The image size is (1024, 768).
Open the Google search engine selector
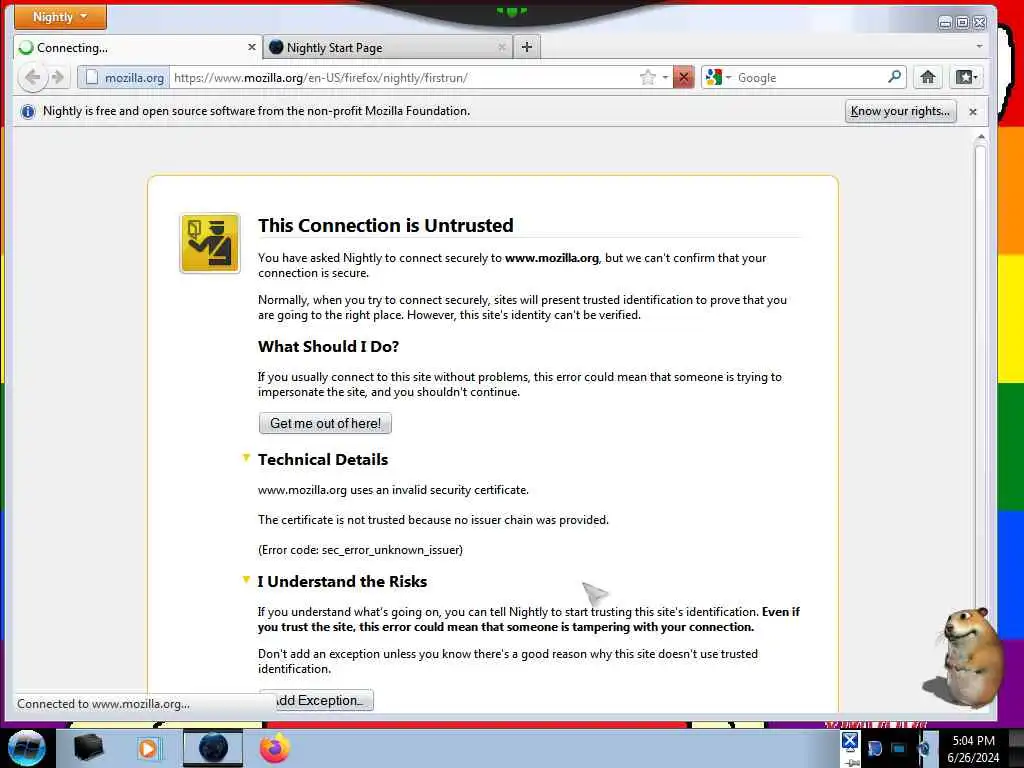pyautogui.click(x=718, y=78)
